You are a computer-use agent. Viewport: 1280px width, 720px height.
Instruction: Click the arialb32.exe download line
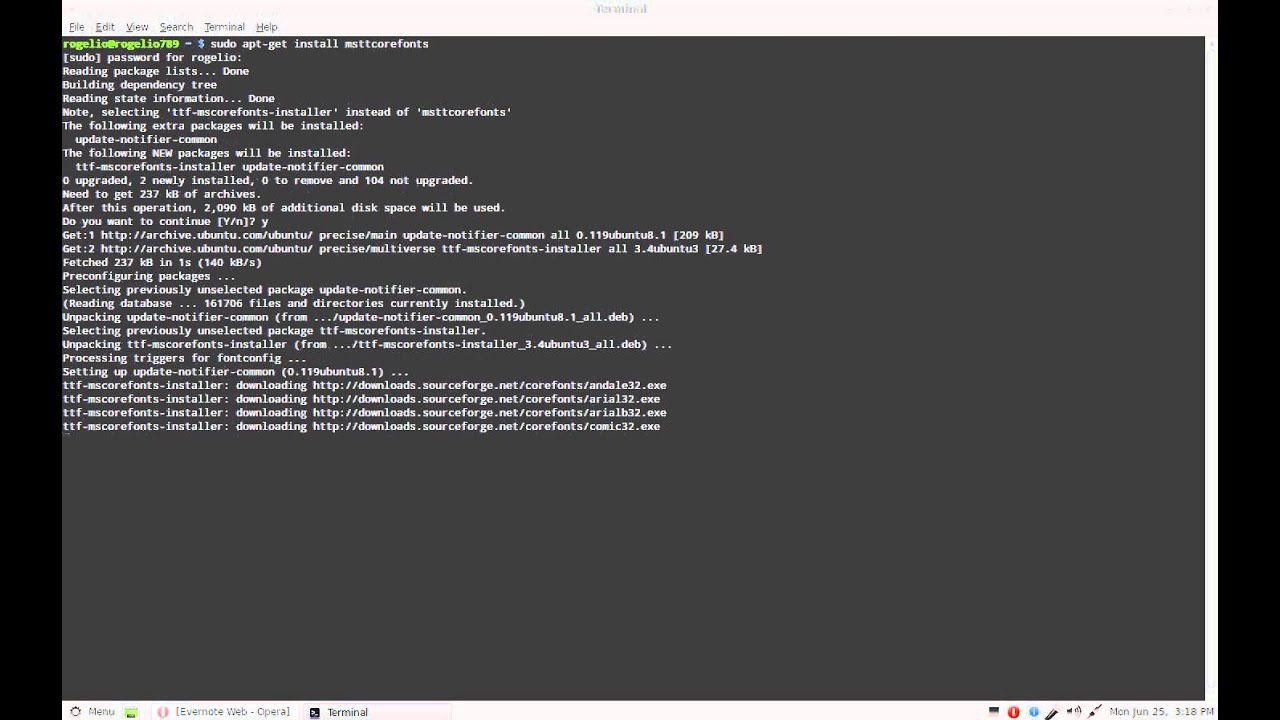tap(364, 412)
